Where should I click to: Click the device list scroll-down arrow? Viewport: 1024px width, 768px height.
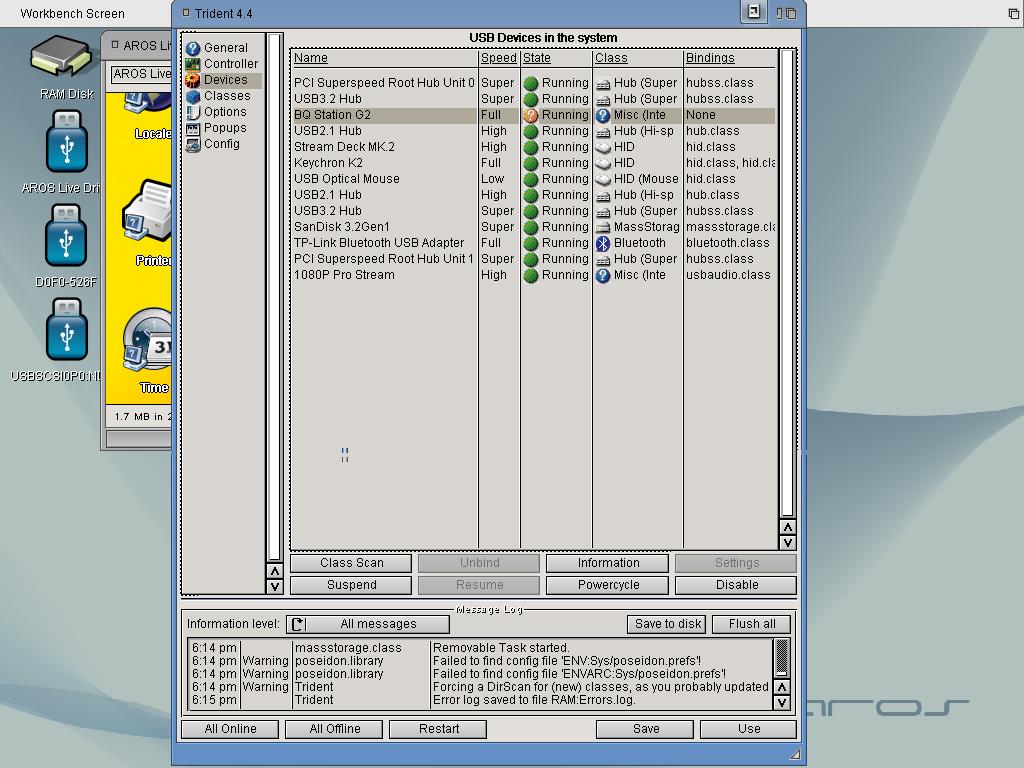[x=788, y=543]
